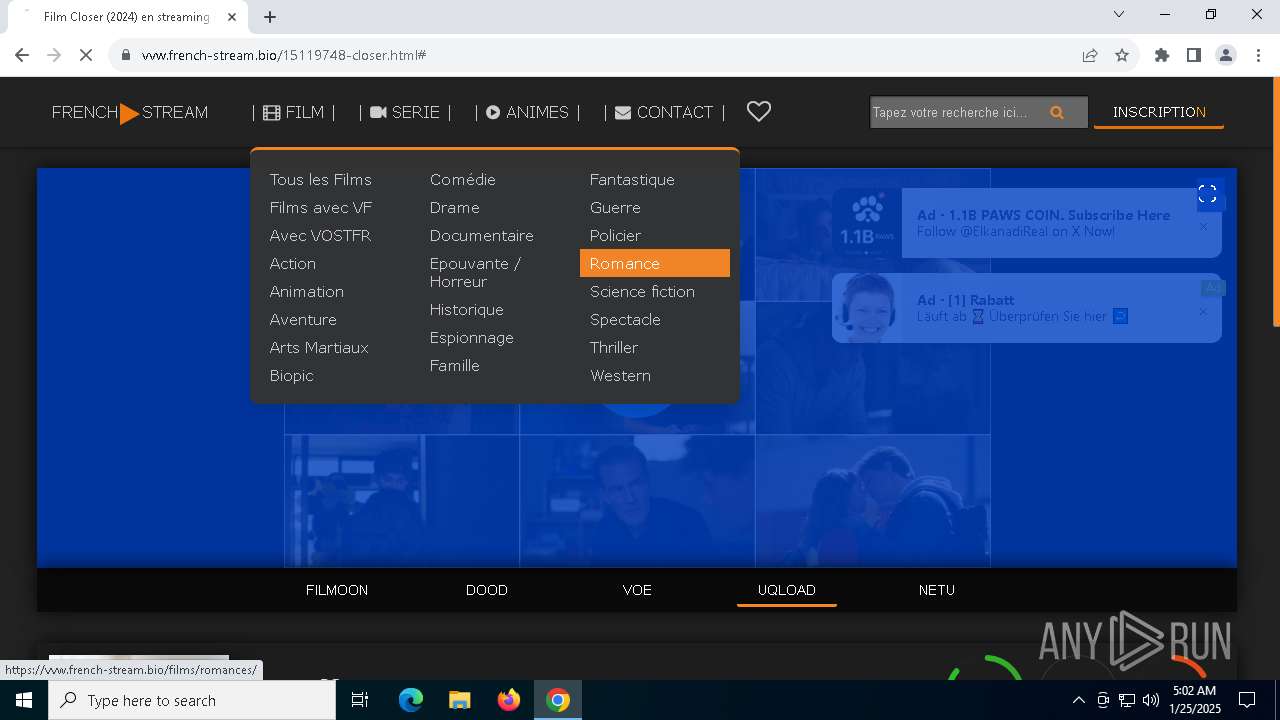Click the French Stream logo
The width and height of the screenshot is (1280, 720).
pyautogui.click(x=130, y=113)
